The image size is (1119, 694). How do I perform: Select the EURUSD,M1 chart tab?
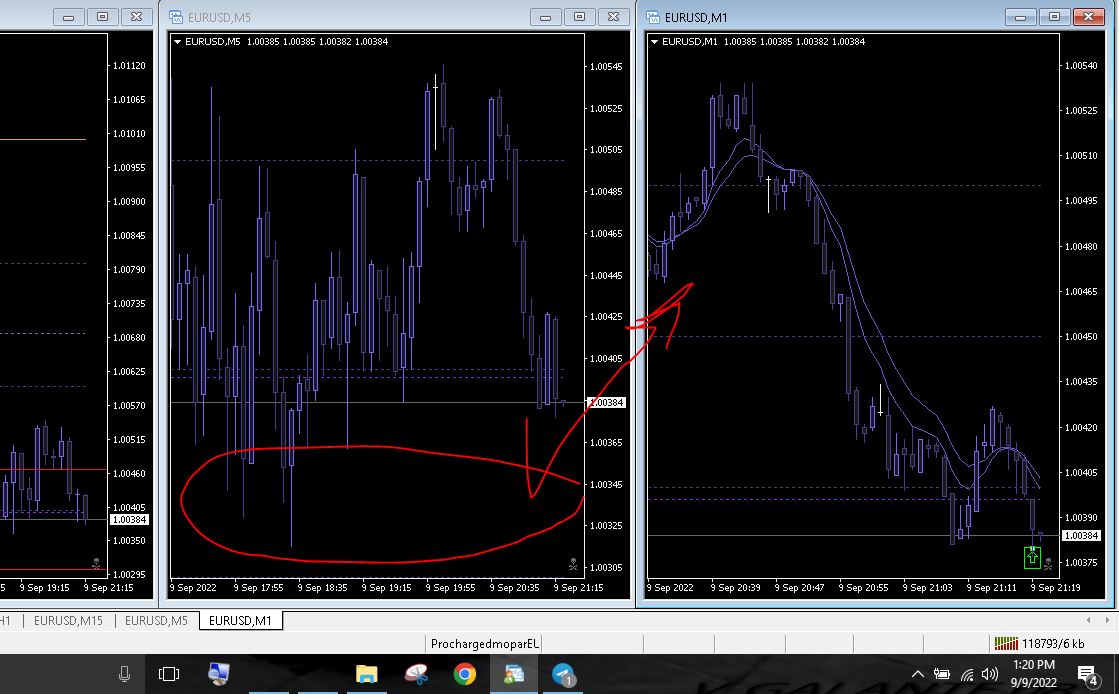[x=240, y=620]
